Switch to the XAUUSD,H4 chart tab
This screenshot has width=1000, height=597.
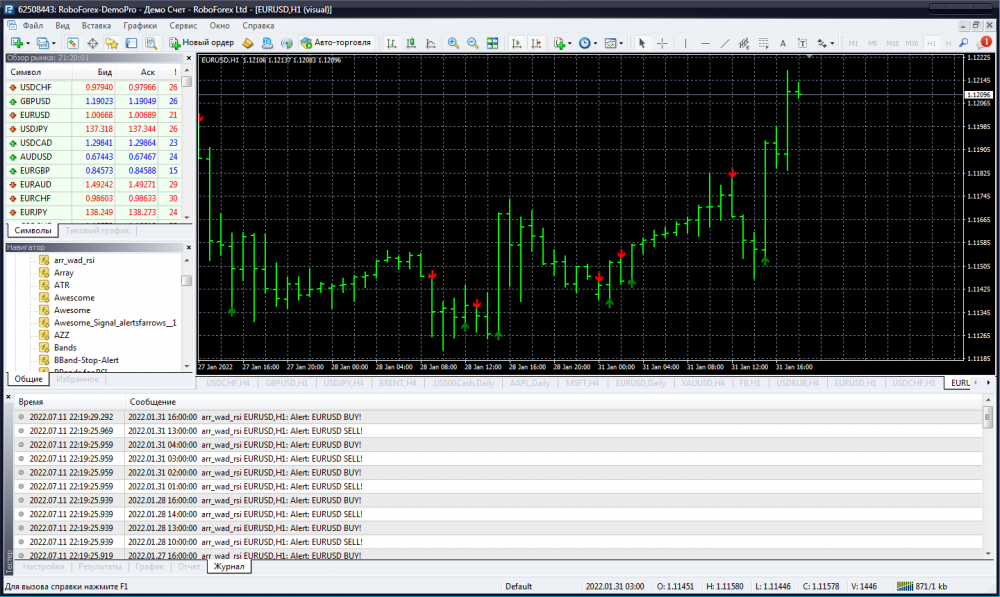tap(702, 383)
